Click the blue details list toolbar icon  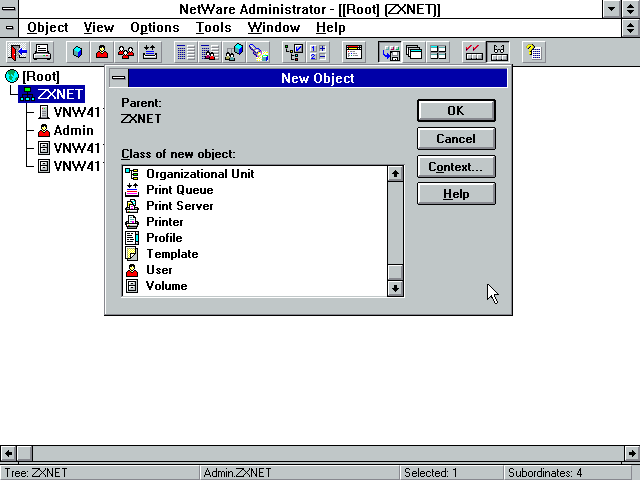(x=186, y=52)
